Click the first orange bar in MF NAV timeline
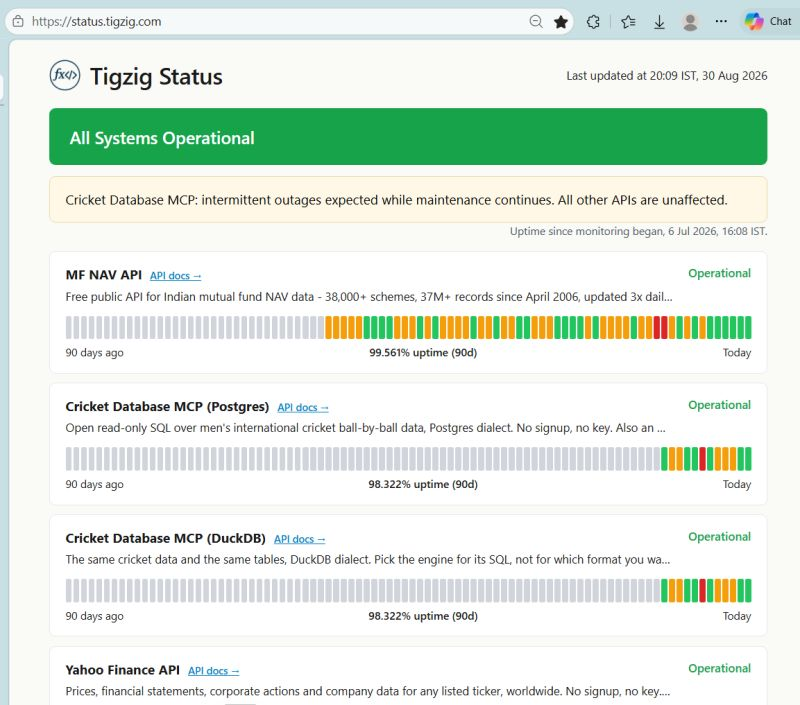 click(x=329, y=328)
